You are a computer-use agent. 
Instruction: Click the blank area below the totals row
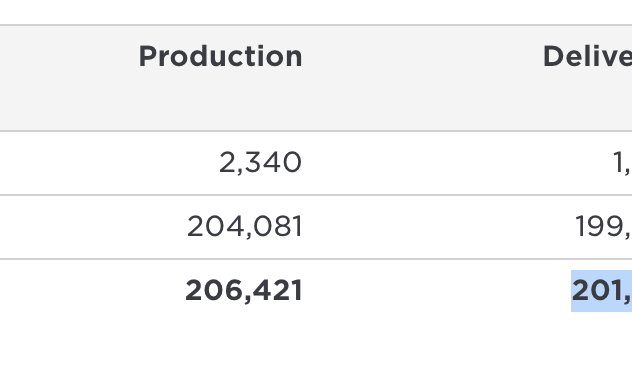pos(316,347)
